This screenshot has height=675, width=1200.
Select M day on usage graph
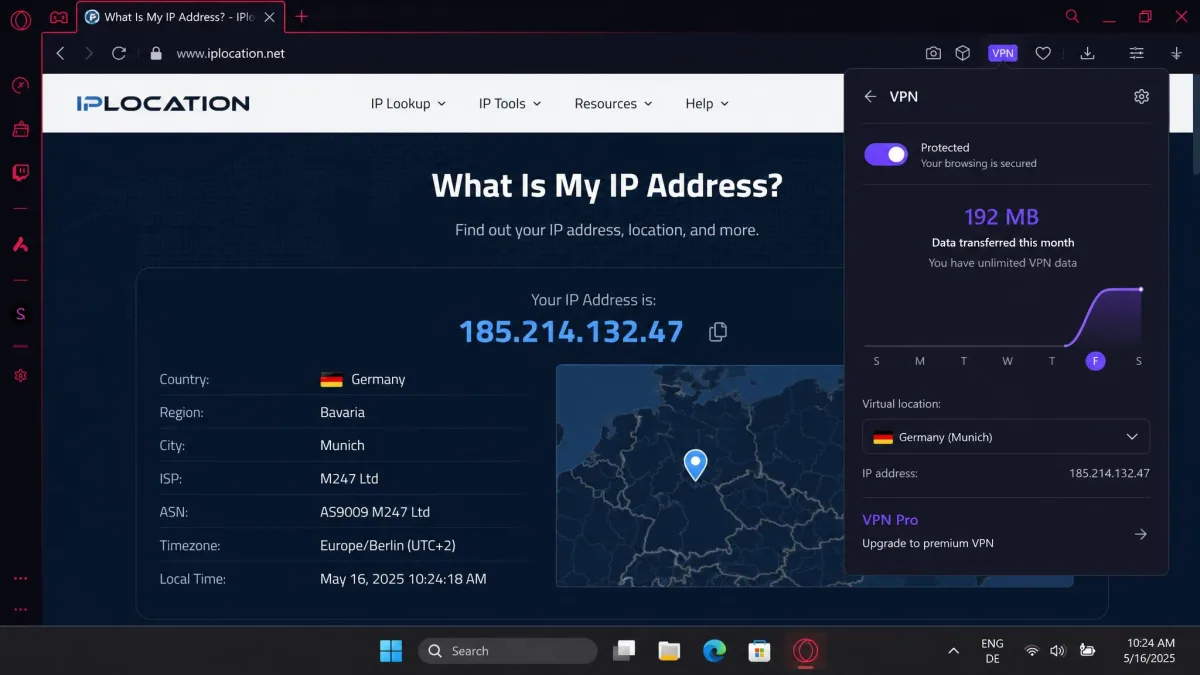pos(920,361)
